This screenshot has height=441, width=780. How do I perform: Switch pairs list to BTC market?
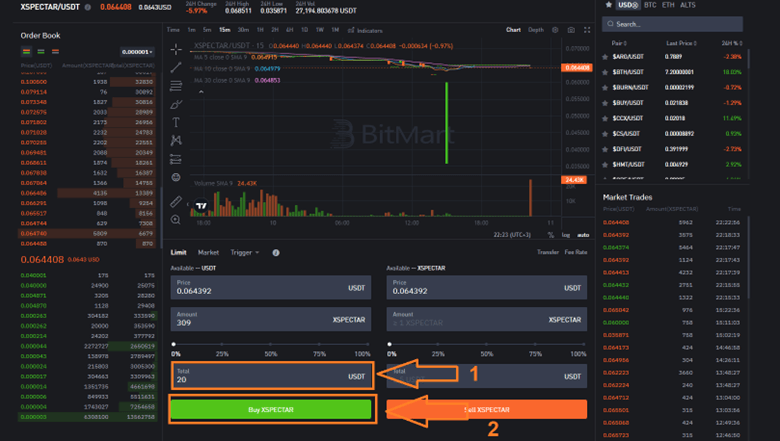click(x=650, y=5)
